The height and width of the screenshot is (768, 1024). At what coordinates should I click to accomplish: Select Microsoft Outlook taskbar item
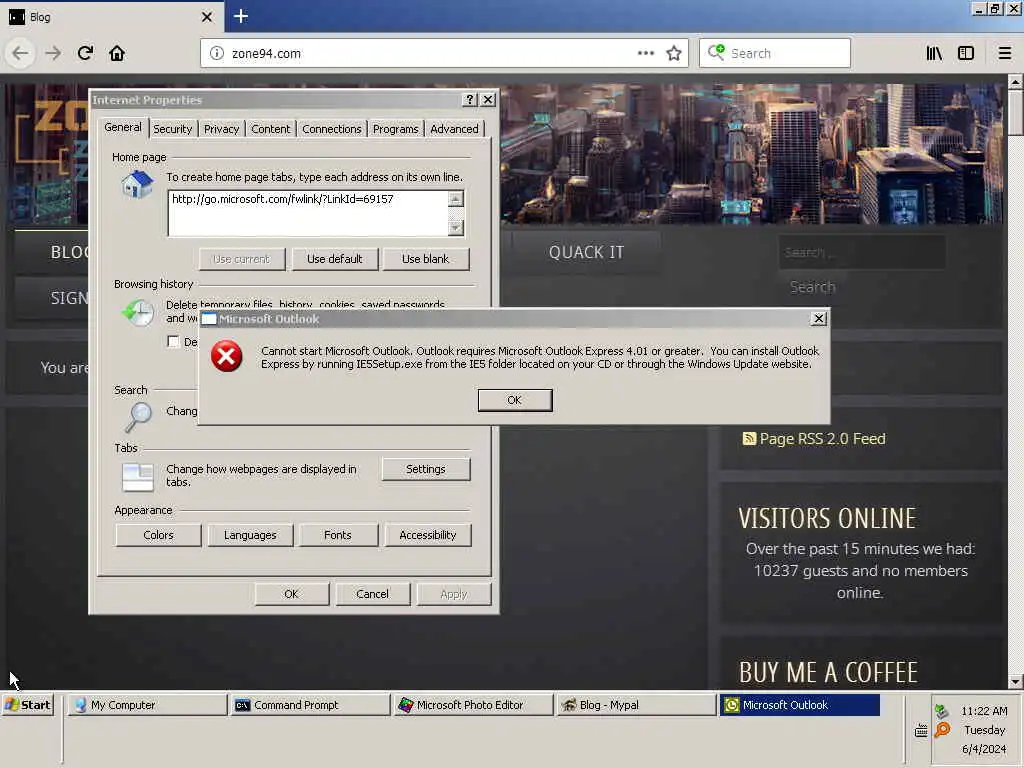[799, 705]
